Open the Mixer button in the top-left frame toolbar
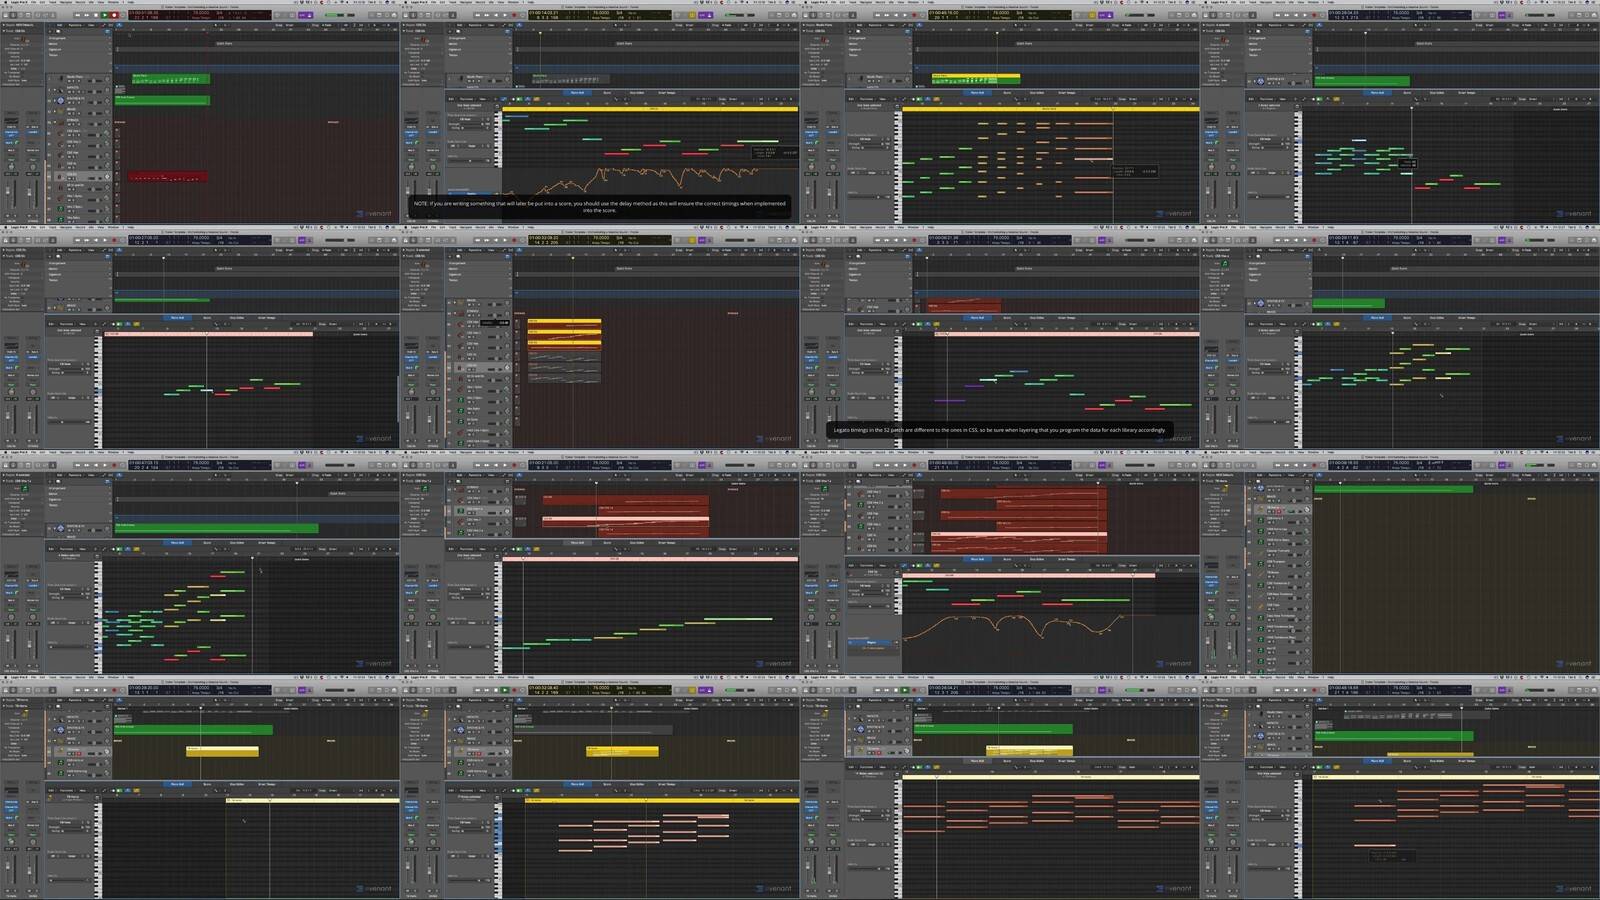Viewport: 1600px width, 900px height. tap(43, 15)
